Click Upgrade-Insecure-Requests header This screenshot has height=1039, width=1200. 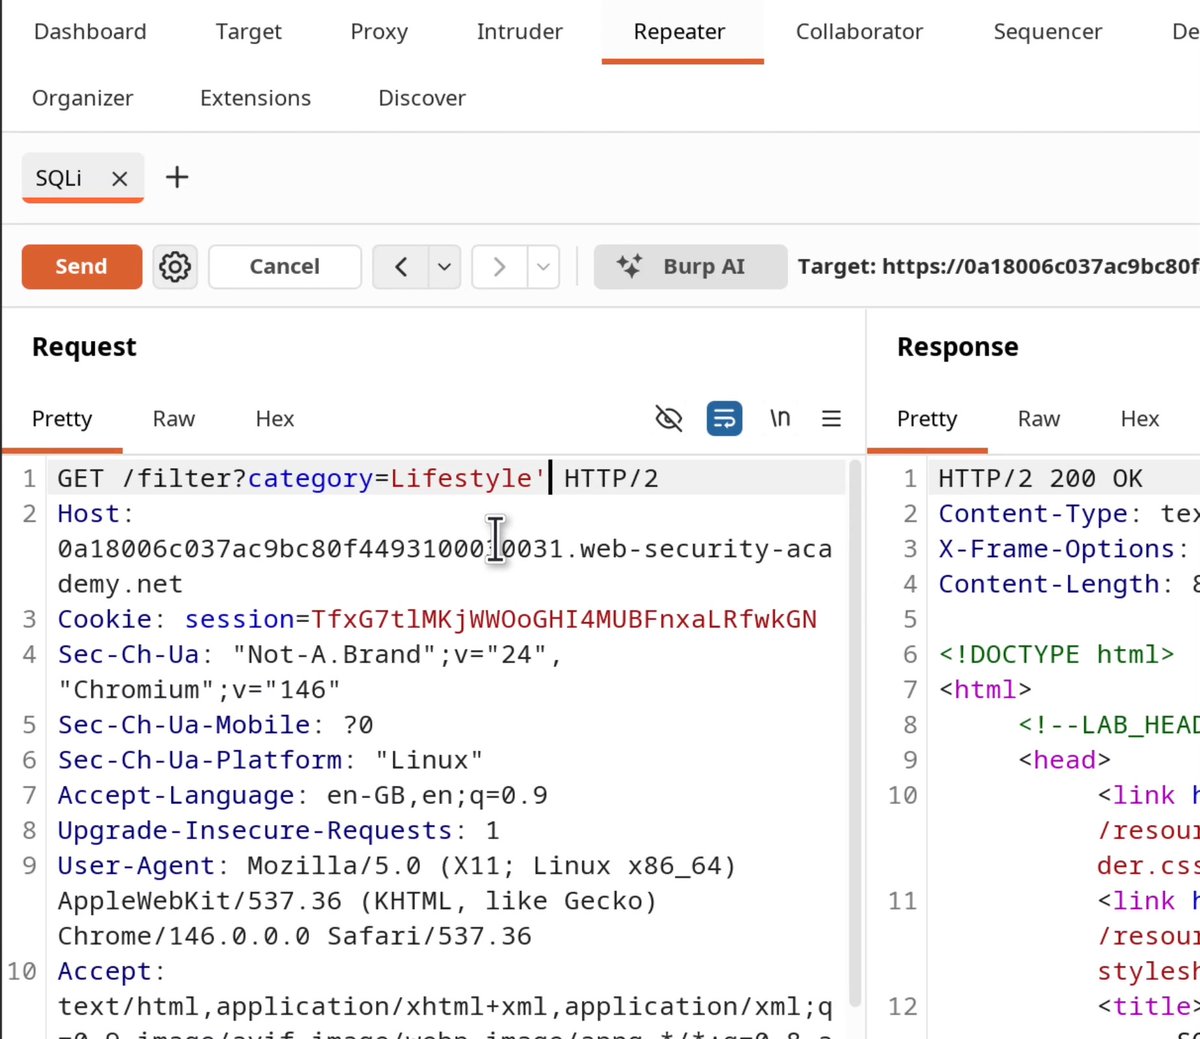tap(278, 831)
